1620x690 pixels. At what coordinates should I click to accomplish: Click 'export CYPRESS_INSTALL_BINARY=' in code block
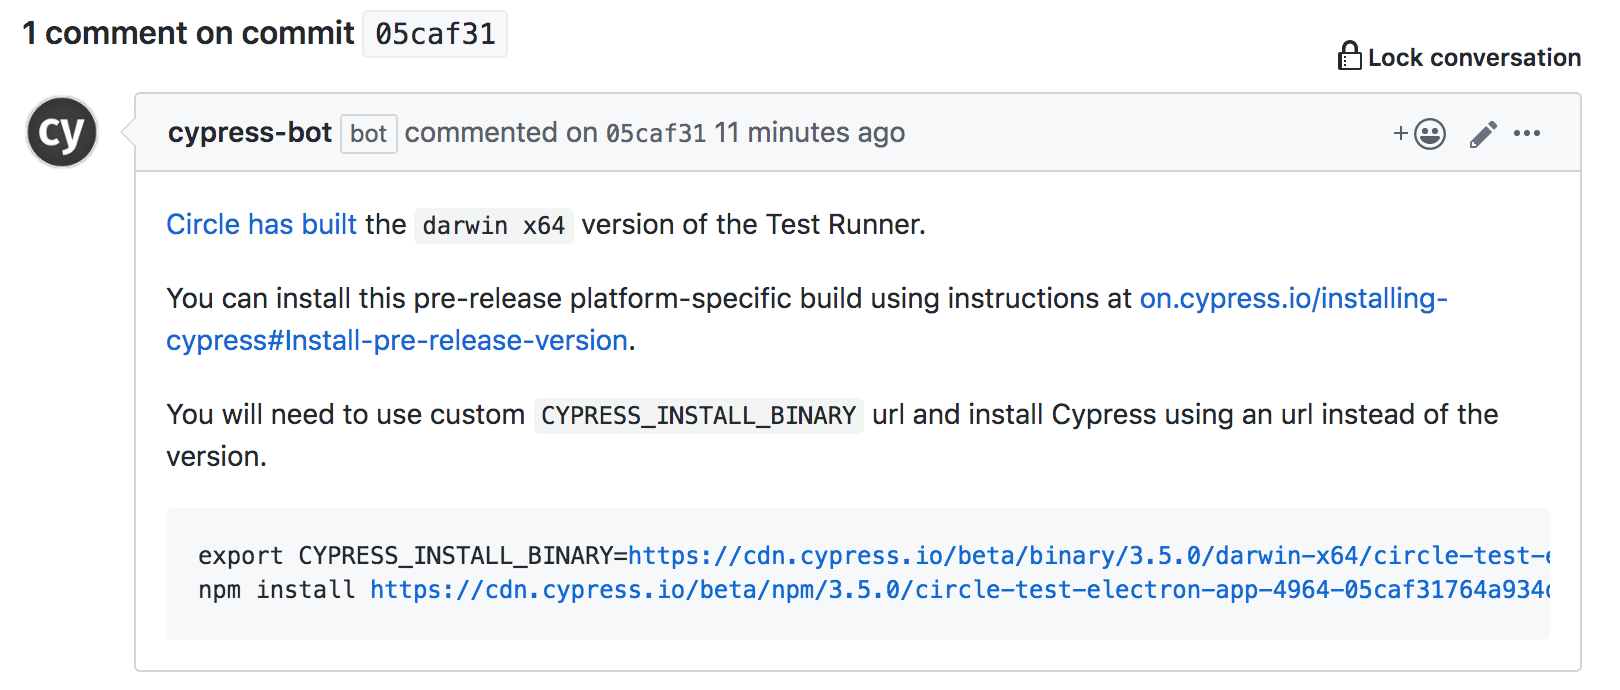click(413, 555)
